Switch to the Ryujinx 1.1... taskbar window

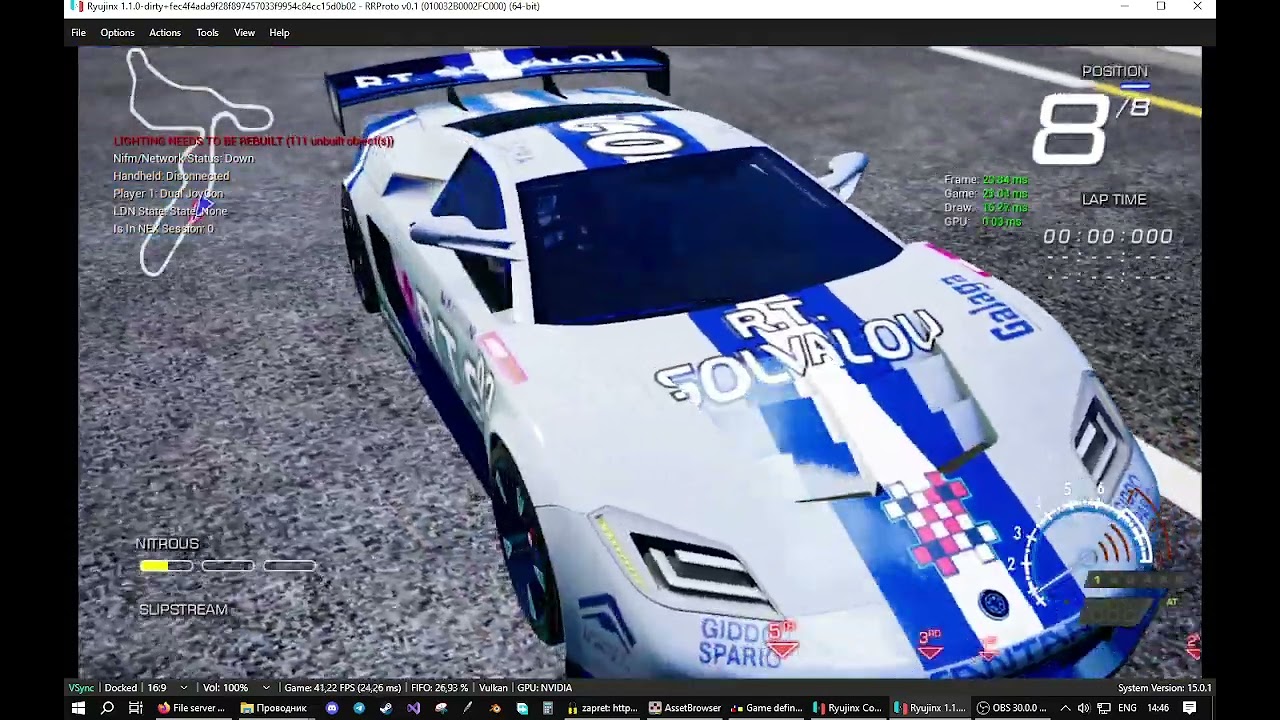click(930, 708)
